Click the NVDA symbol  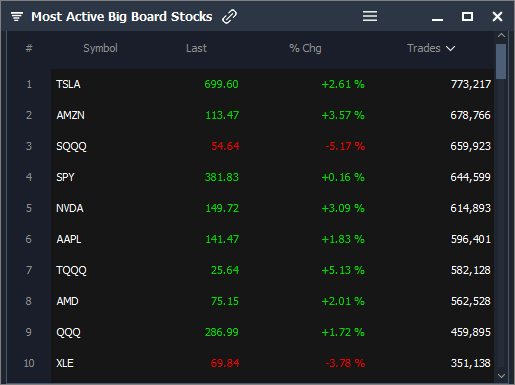70,208
